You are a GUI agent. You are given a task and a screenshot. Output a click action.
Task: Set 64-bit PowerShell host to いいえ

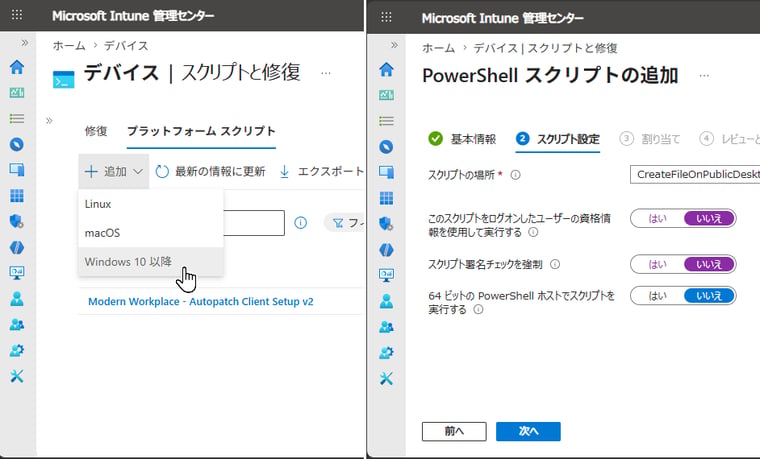pos(709,296)
